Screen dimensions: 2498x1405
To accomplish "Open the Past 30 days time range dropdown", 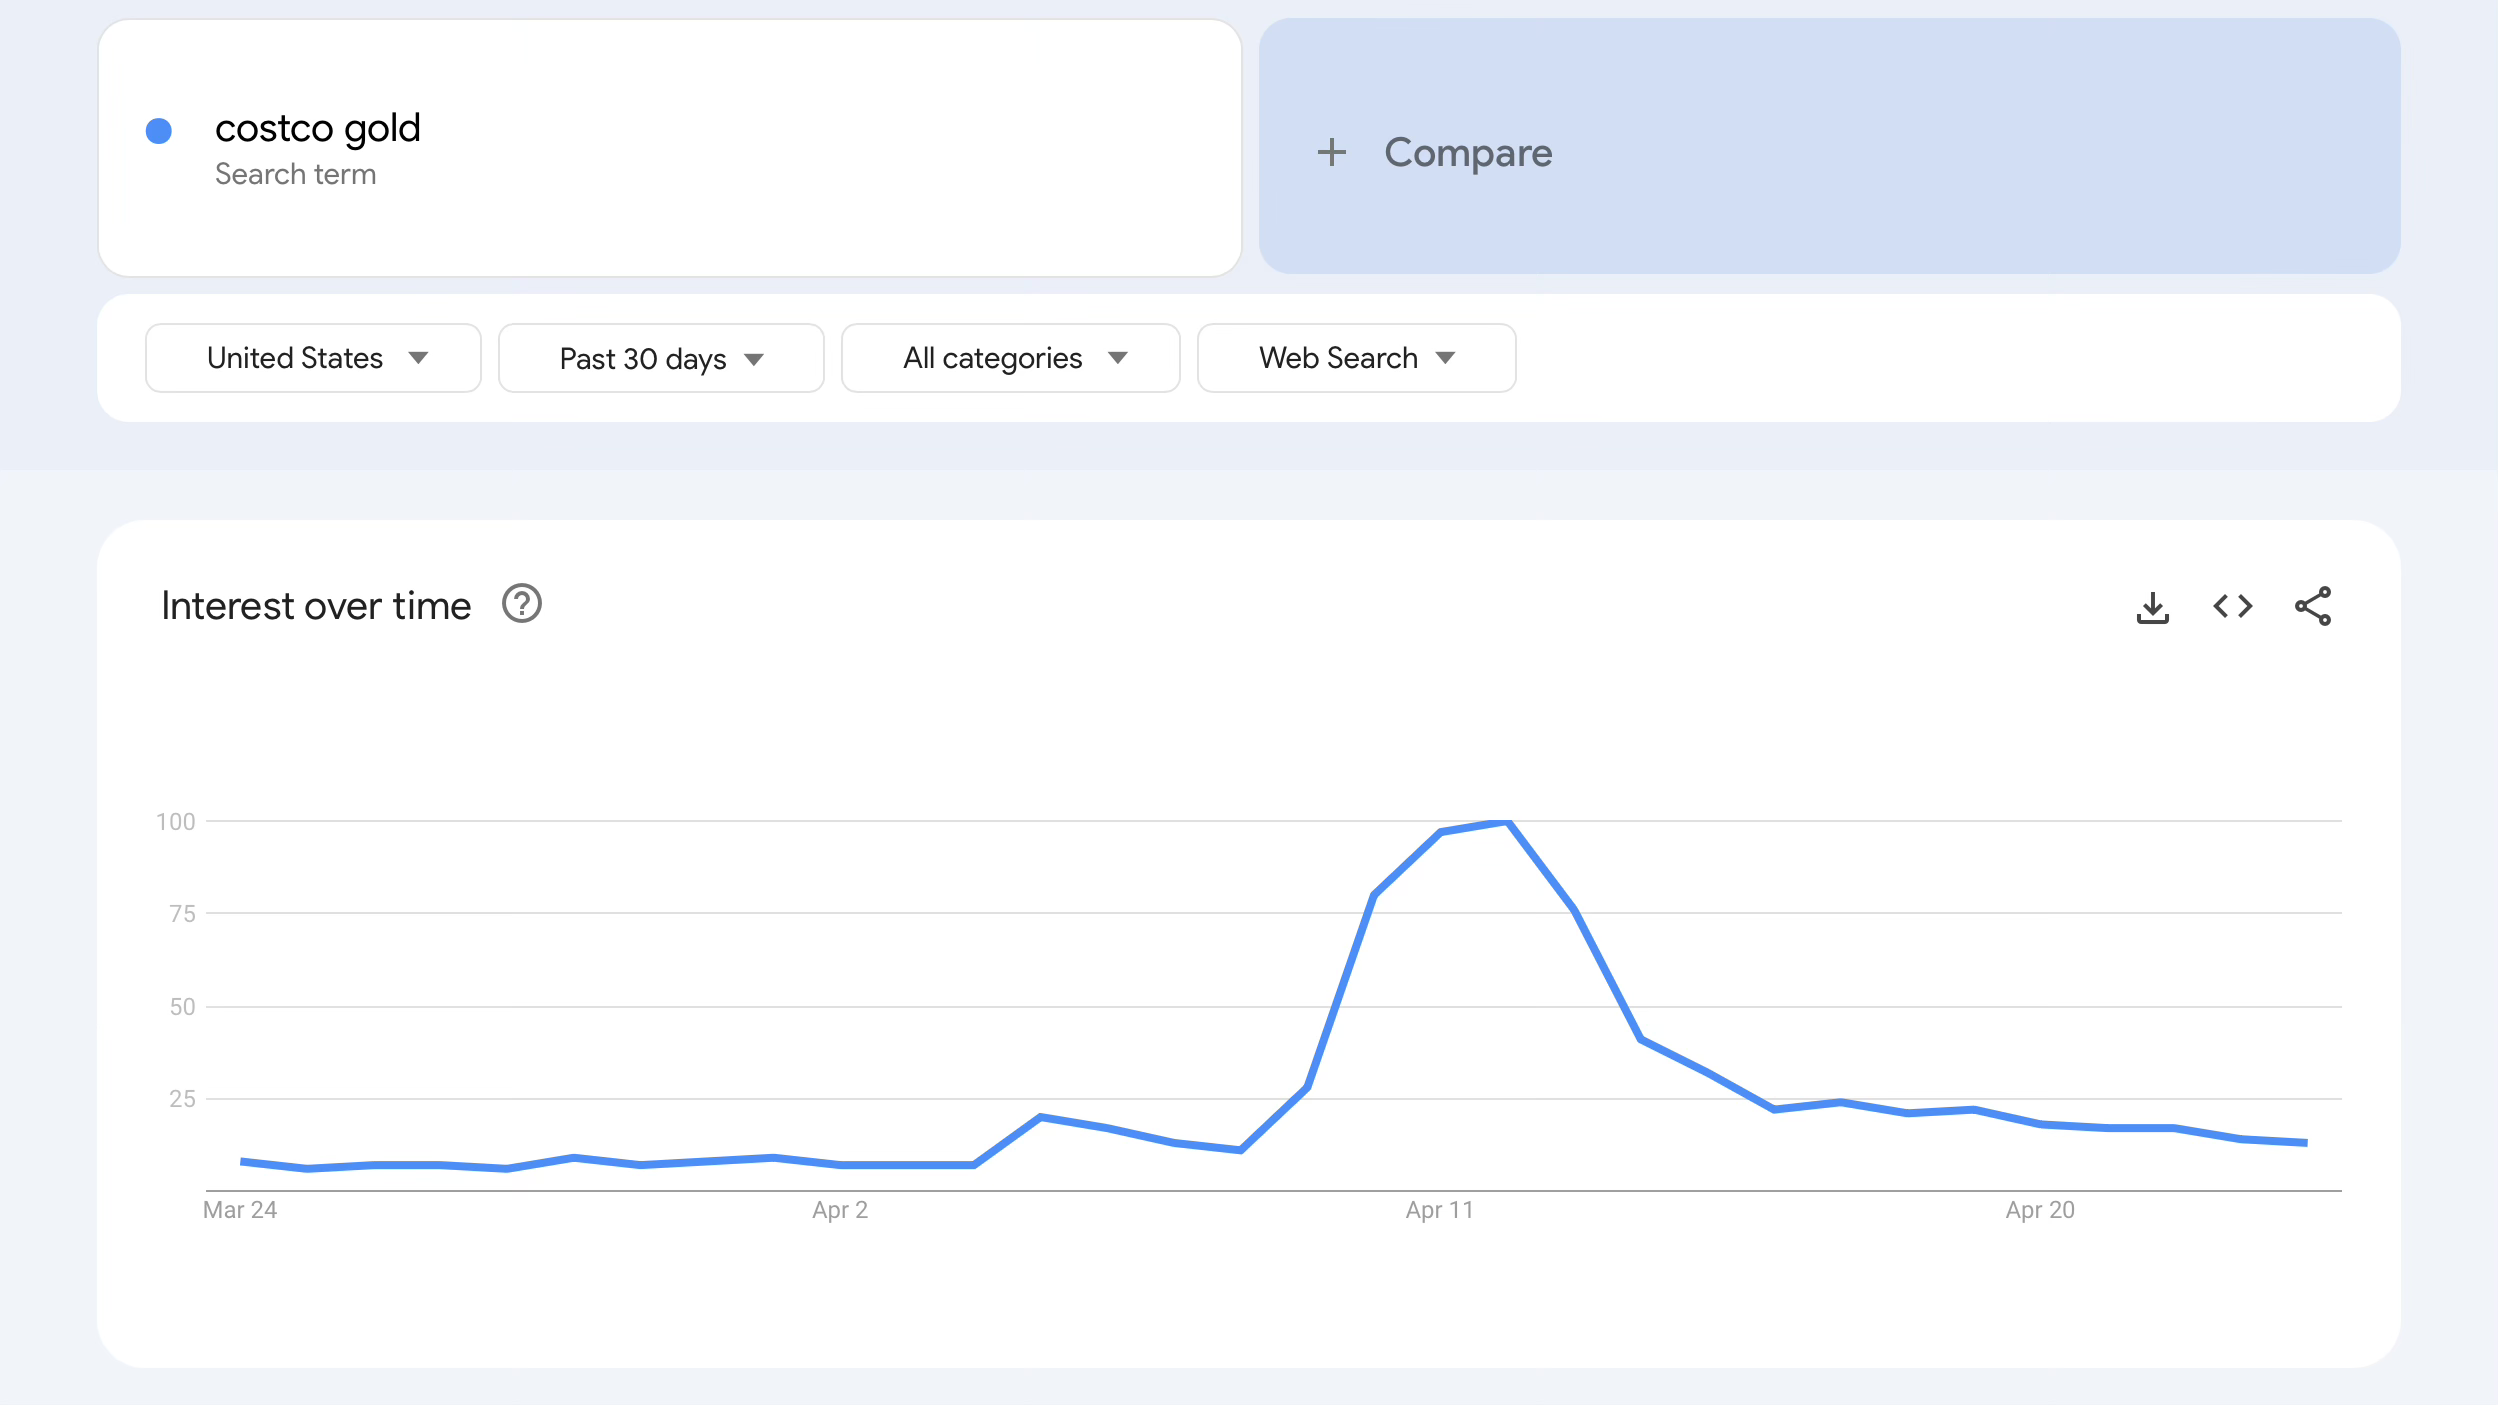I will [661, 358].
